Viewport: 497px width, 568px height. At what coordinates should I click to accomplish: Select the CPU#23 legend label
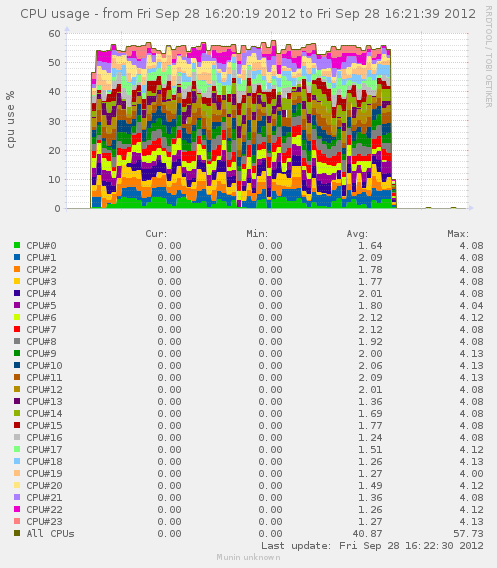click(44, 521)
